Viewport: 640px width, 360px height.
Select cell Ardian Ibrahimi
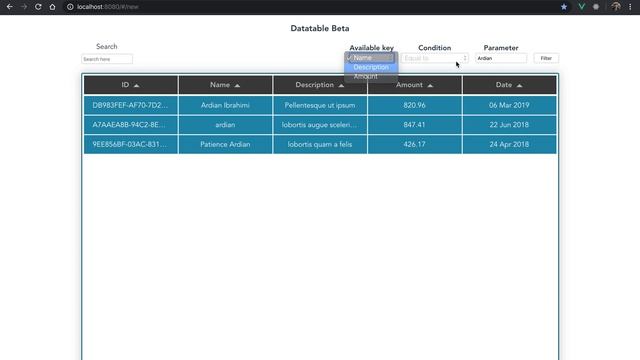coord(225,105)
